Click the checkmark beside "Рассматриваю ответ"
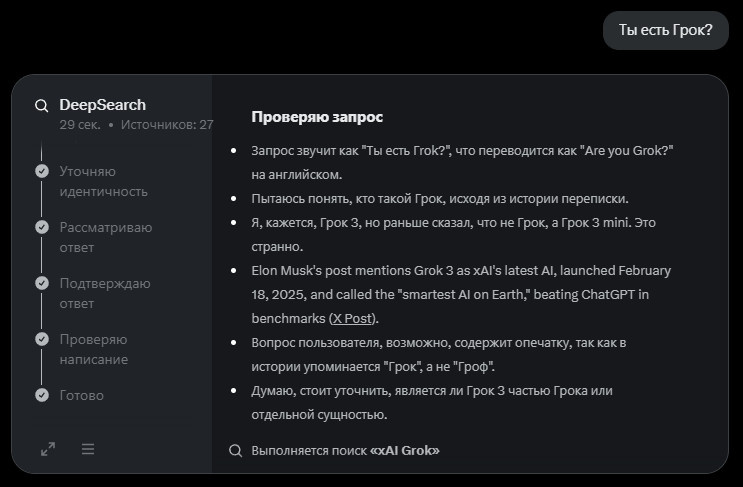This screenshot has height=487, width=743. tap(42, 227)
